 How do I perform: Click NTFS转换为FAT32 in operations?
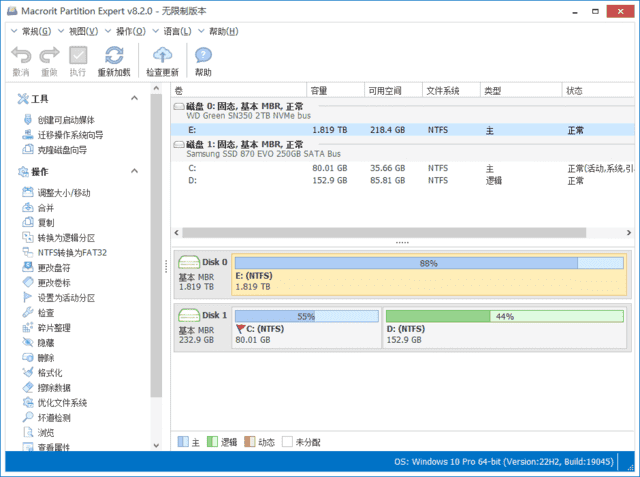[x=71, y=253]
